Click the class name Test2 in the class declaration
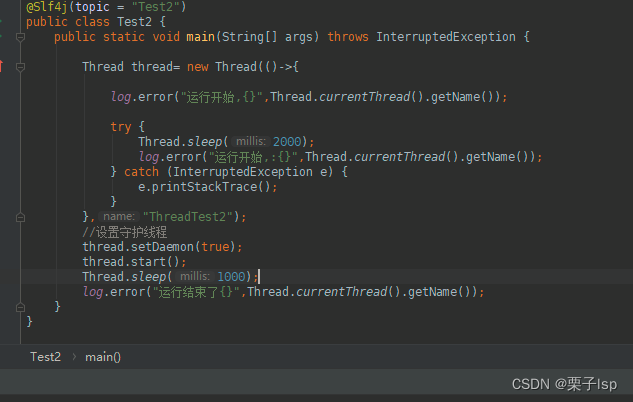 pos(134,22)
